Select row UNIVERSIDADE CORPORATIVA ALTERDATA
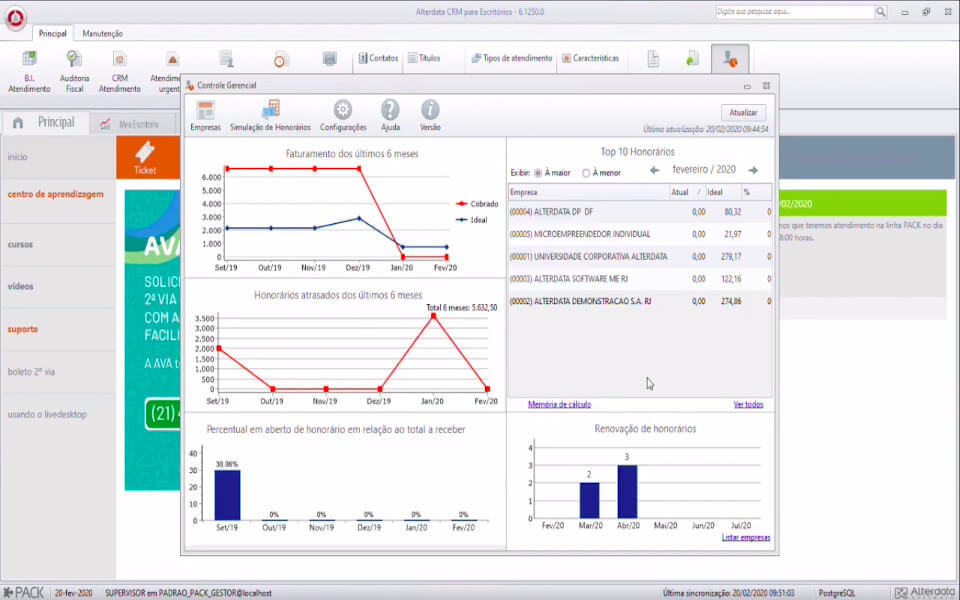960x600 pixels. (x=640, y=257)
